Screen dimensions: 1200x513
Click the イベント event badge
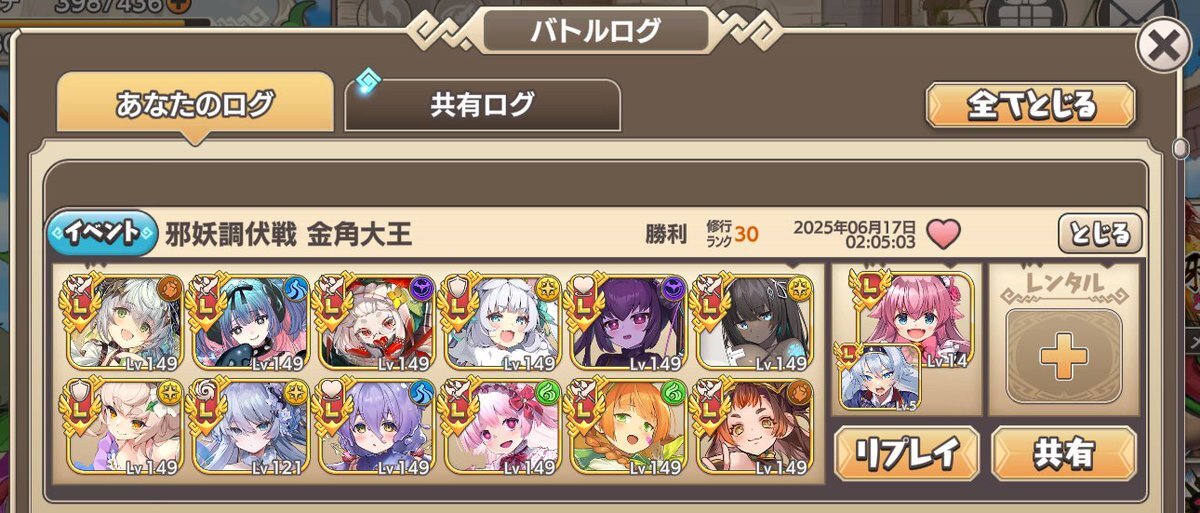(x=101, y=234)
